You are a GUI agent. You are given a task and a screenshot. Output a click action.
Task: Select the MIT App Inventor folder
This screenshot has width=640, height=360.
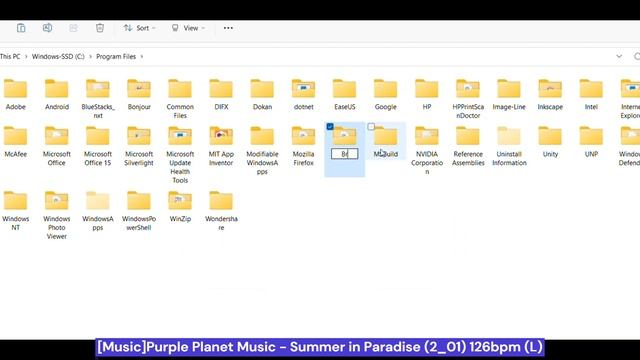[221, 146]
